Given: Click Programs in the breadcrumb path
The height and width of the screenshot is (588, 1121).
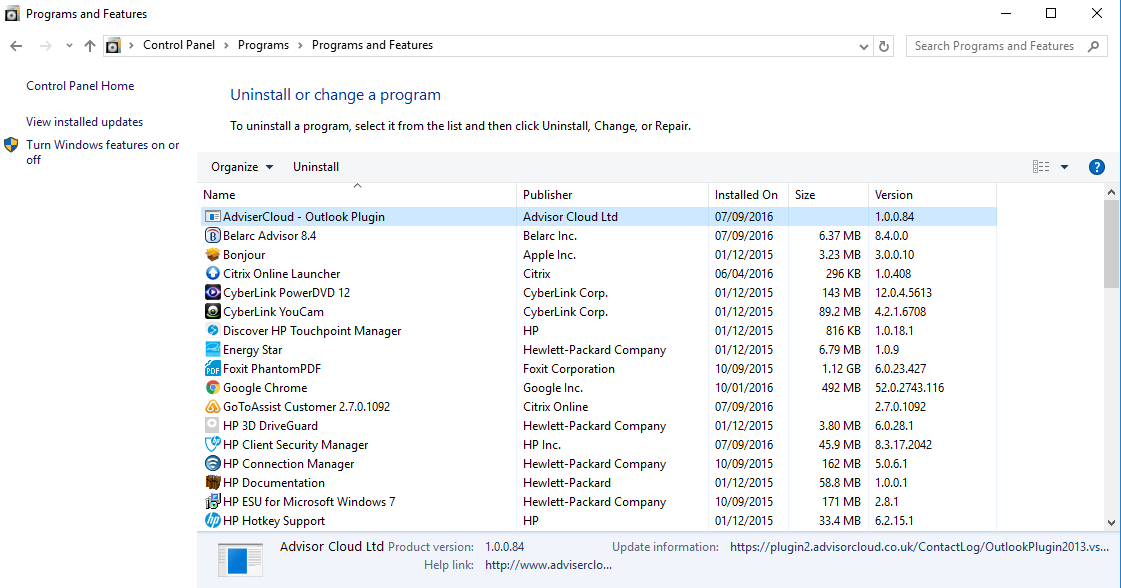Looking at the screenshot, I should point(263,45).
